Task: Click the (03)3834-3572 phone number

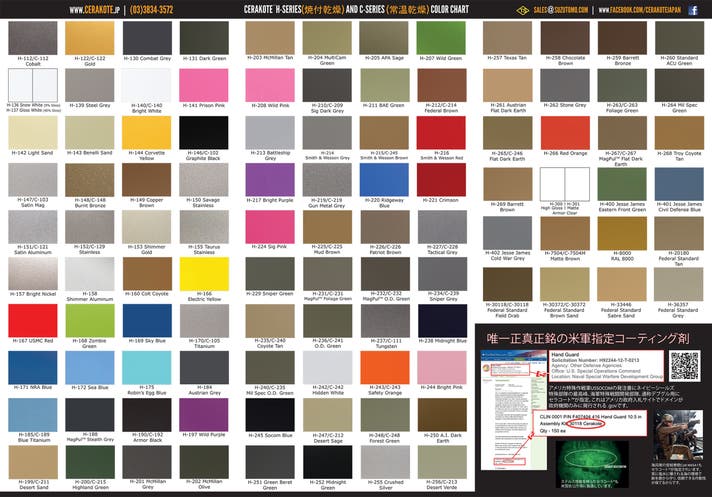Action: pos(159,9)
